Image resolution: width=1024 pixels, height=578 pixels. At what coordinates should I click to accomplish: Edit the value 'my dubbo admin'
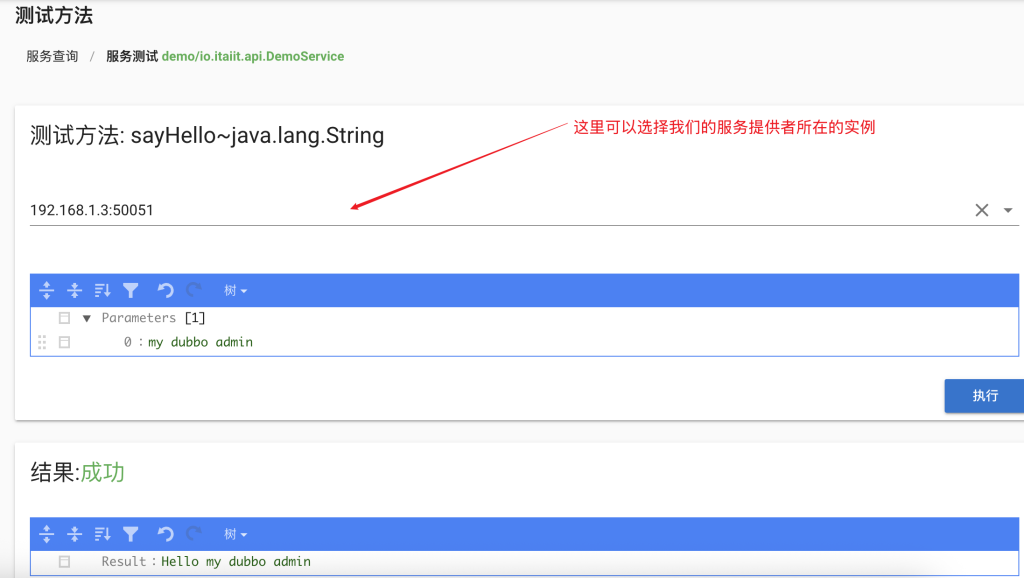(200, 342)
